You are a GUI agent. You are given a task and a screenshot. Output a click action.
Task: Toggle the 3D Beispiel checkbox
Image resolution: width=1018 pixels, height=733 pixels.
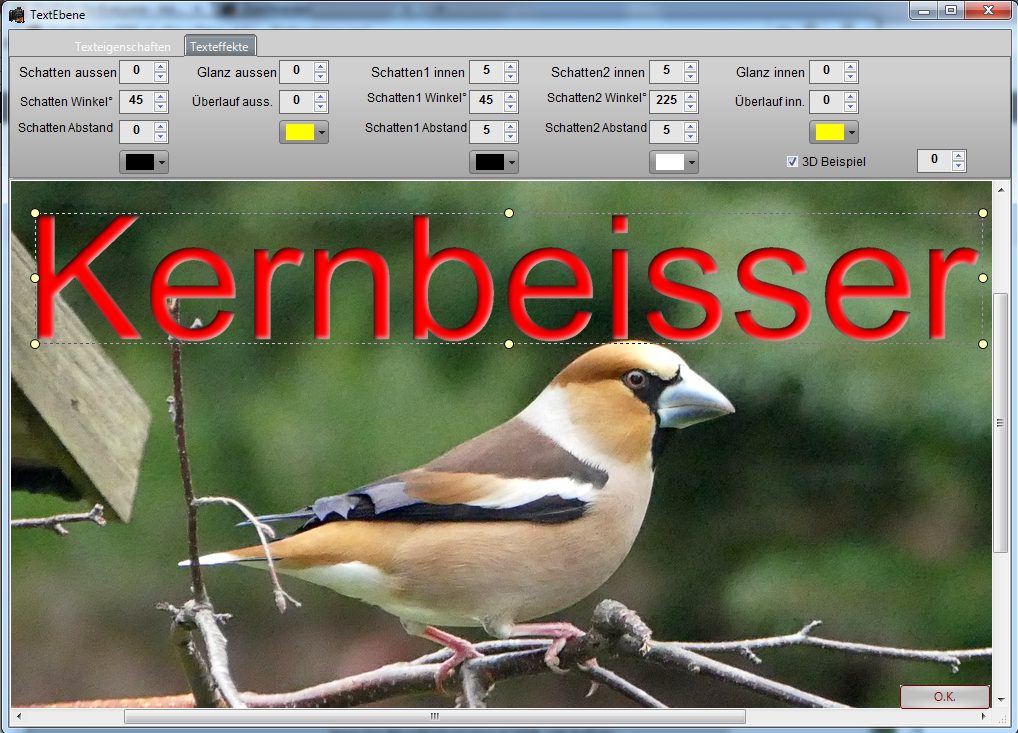[793, 161]
